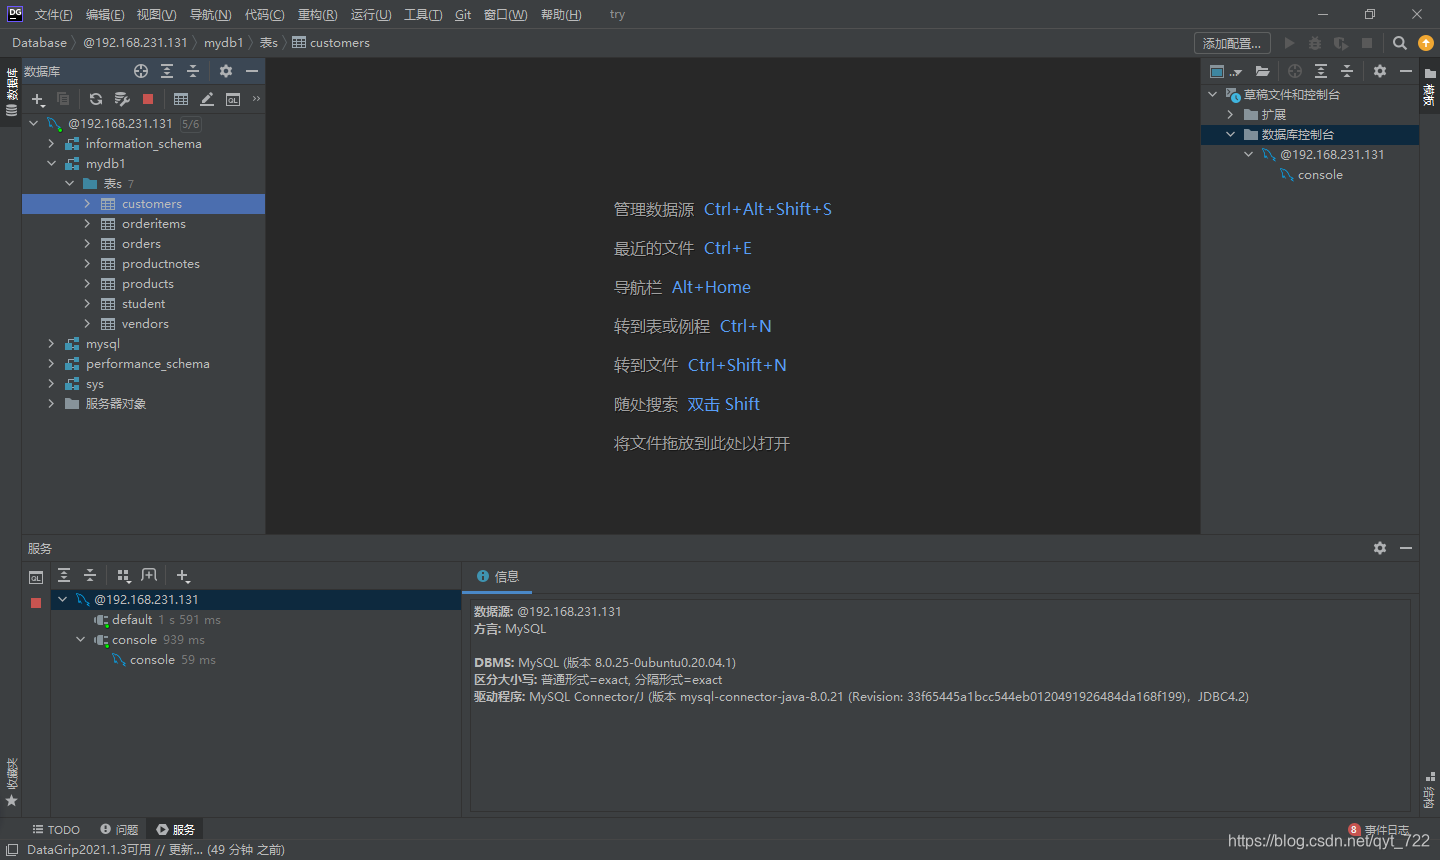This screenshot has height=860, width=1440.
Task: Click Open in new tab icon in services
Action: [149, 575]
